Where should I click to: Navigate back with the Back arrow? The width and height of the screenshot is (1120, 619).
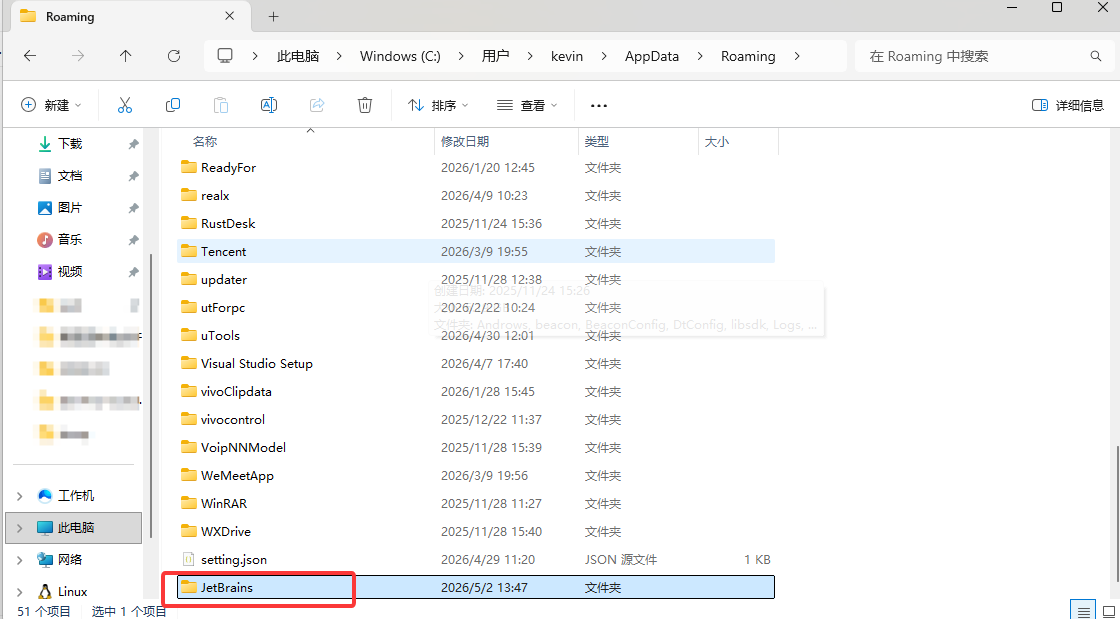30,56
